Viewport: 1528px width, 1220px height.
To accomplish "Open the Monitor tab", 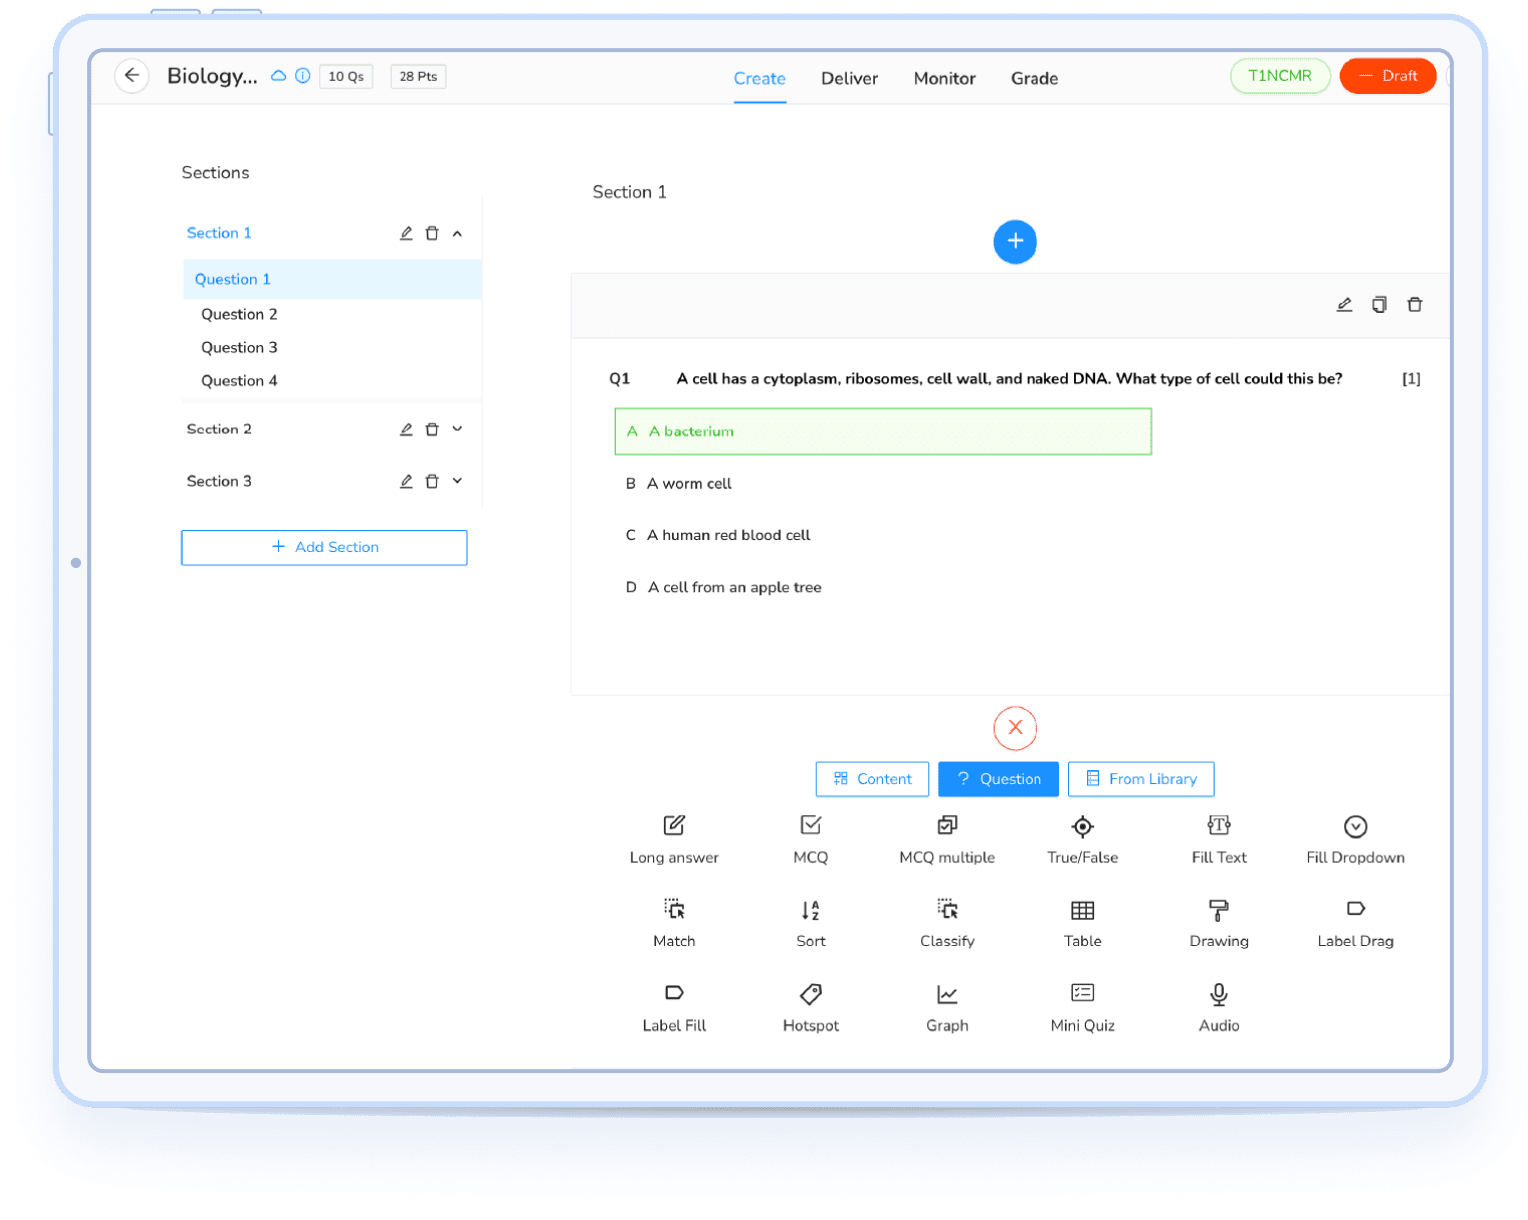I will 944,78.
